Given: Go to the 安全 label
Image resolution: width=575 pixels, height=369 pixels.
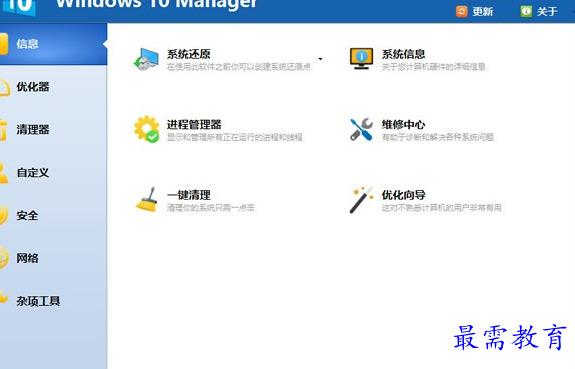Looking at the screenshot, I should [x=28, y=216].
